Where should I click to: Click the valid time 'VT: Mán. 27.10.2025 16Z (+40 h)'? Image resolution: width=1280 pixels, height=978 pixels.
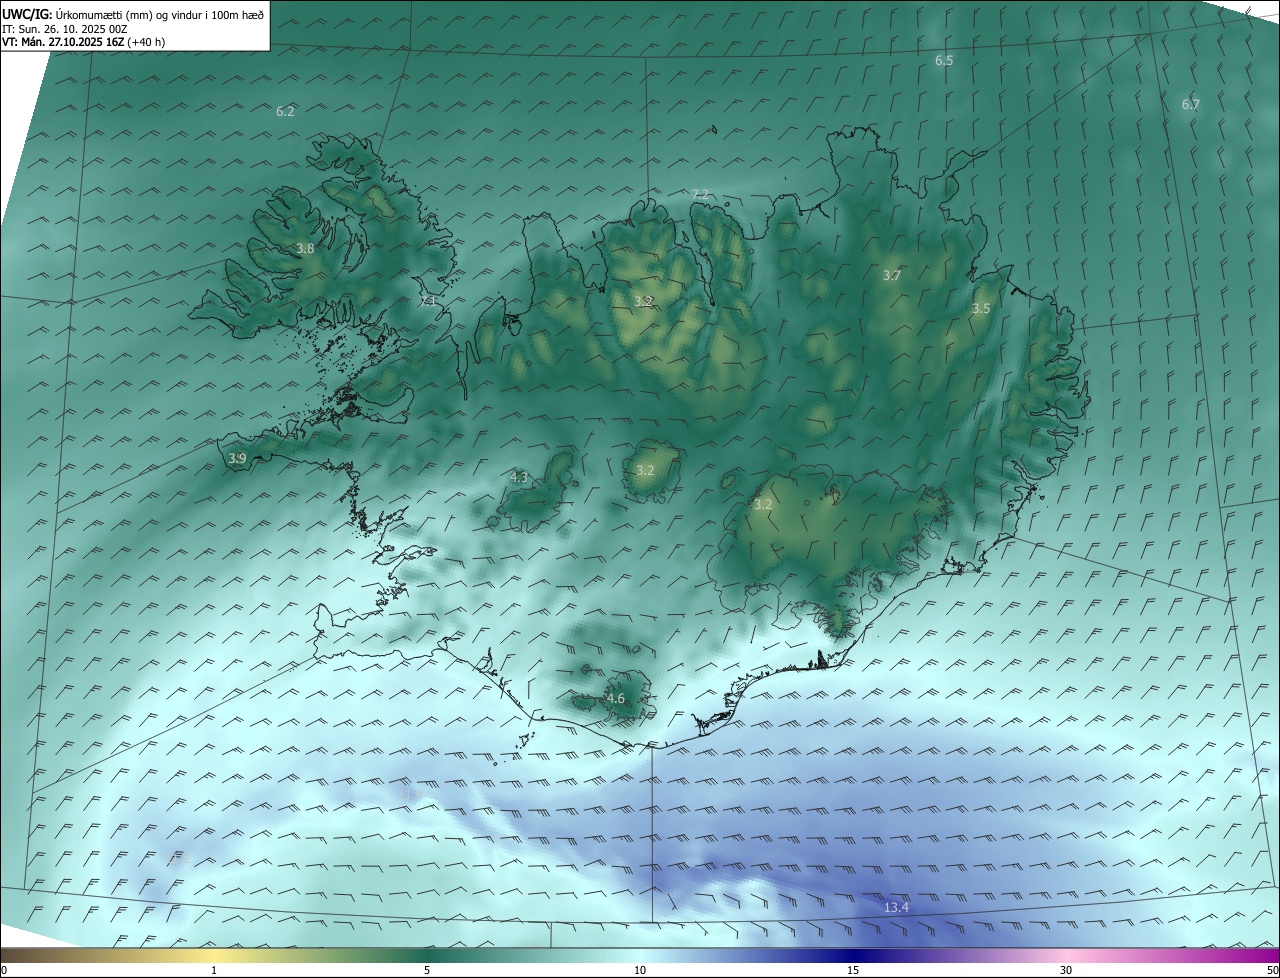pos(84,42)
